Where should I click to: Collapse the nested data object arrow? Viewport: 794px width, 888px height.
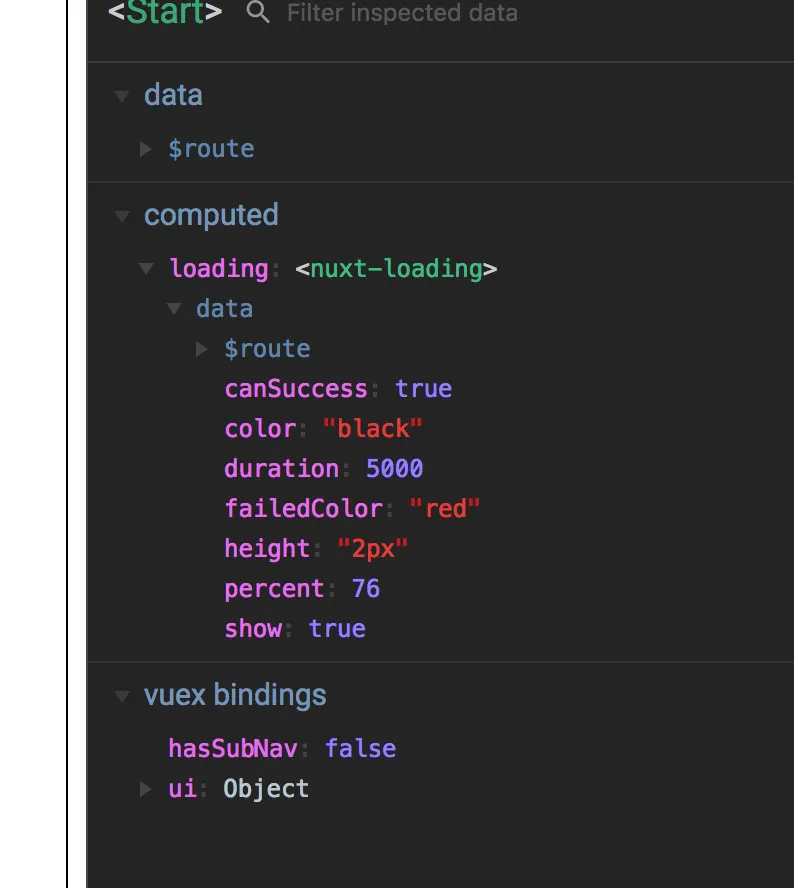pyautogui.click(x=174, y=309)
